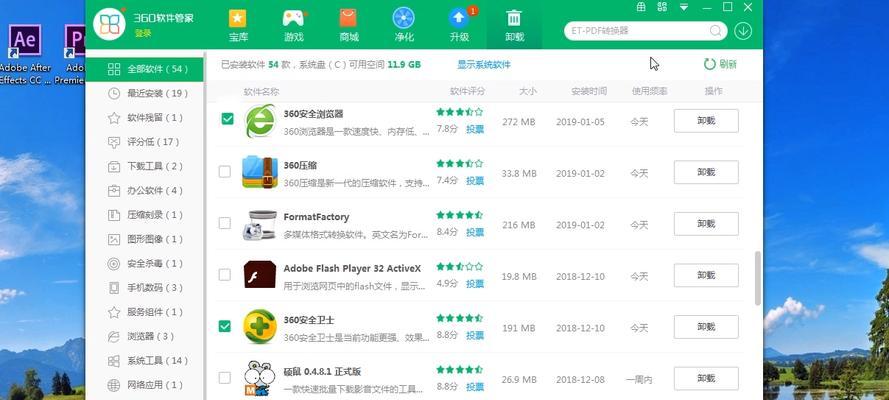Select 浏览器 (3) category

145,337
